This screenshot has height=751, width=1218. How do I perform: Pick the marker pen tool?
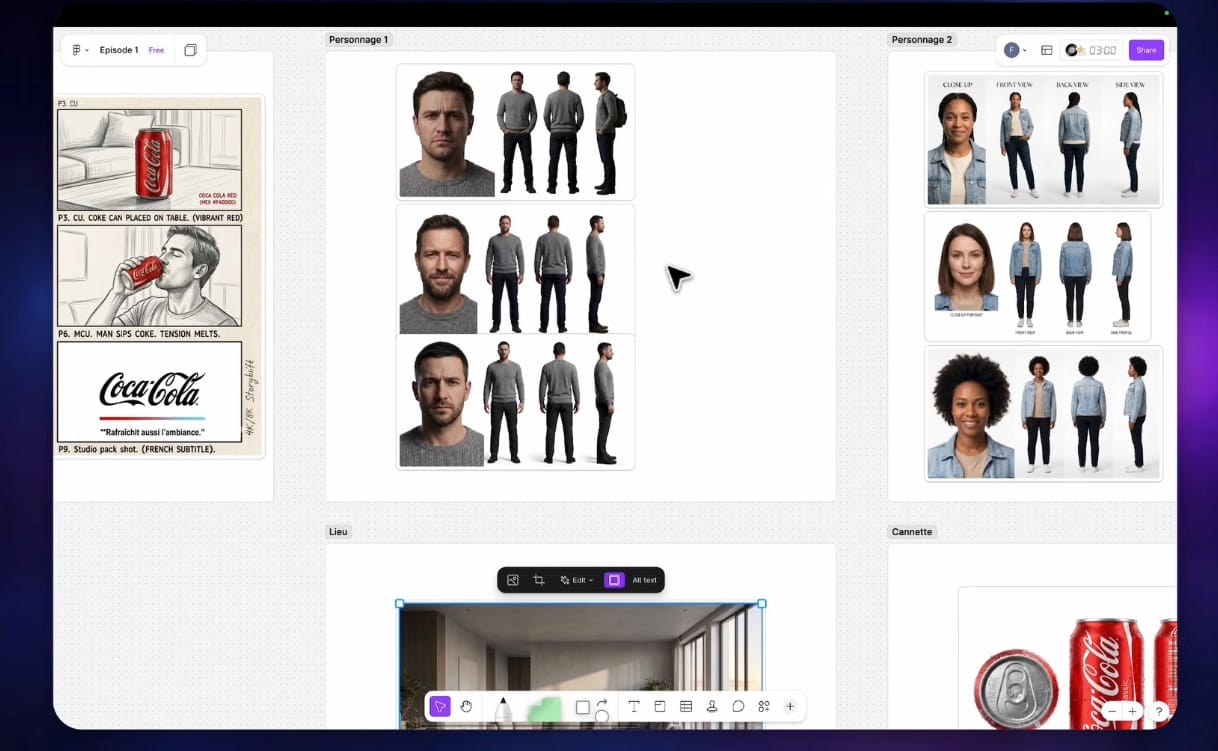[x=503, y=708]
